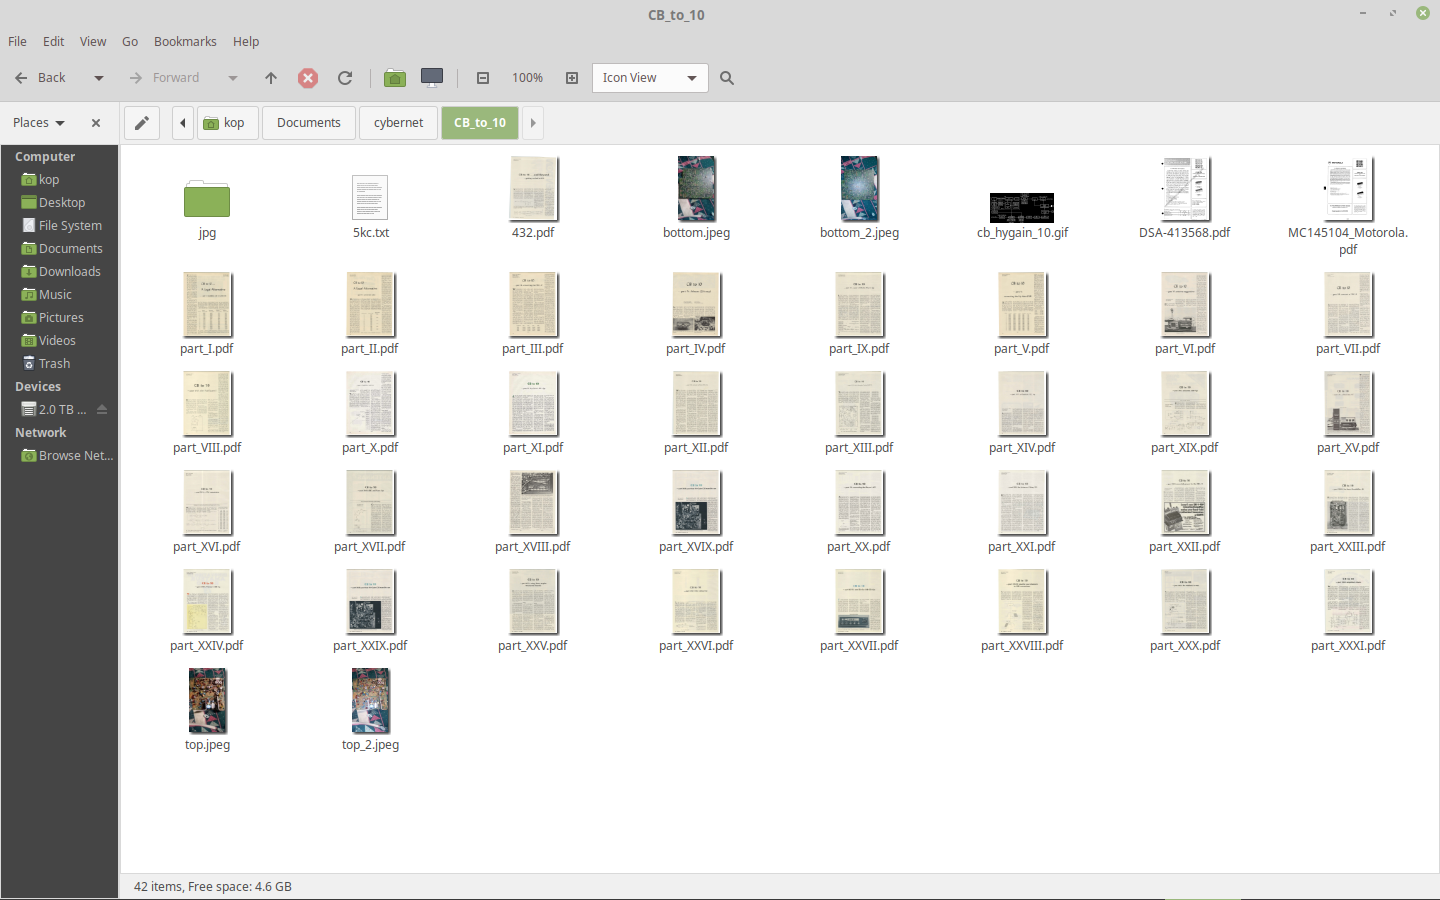Show the desktop location via the toolbar icon
The width and height of the screenshot is (1440, 900).
[431, 77]
